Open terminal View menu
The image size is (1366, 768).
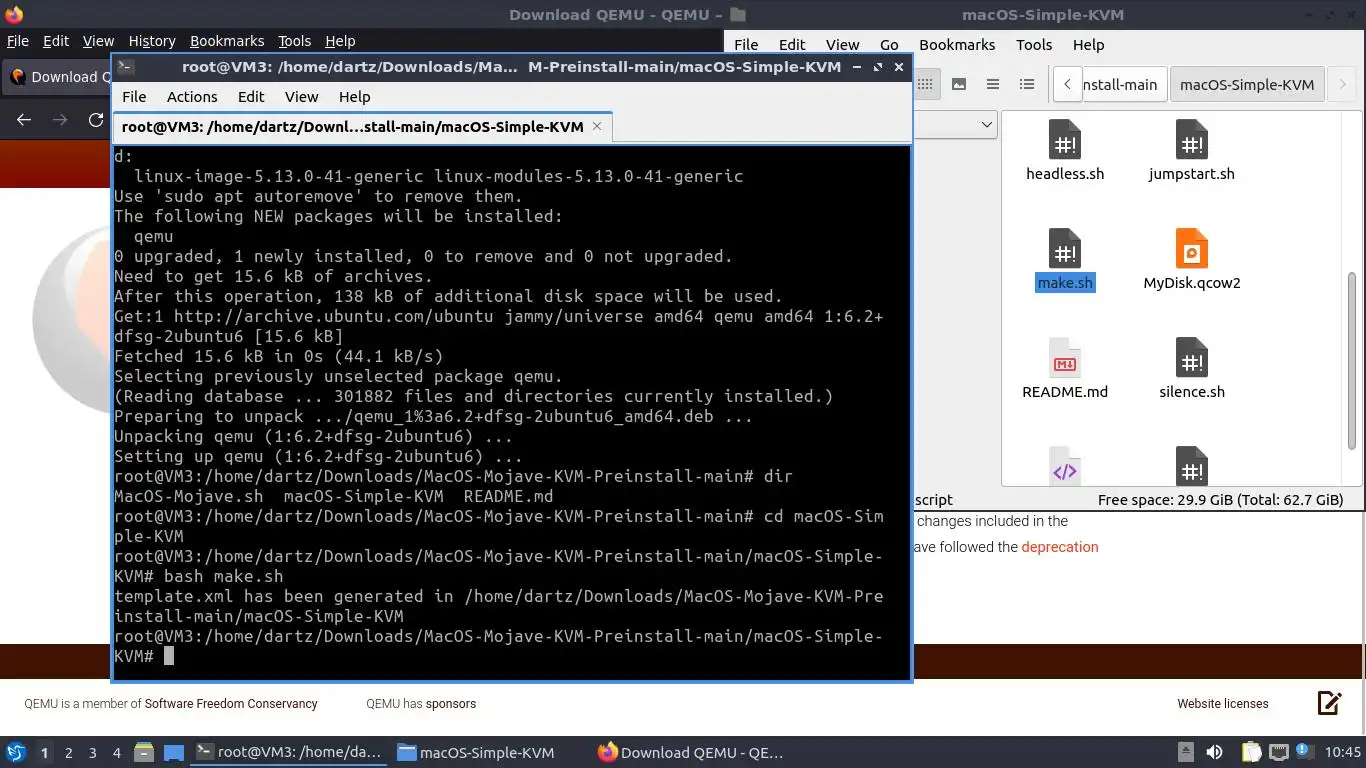pyautogui.click(x=301, y=97)
